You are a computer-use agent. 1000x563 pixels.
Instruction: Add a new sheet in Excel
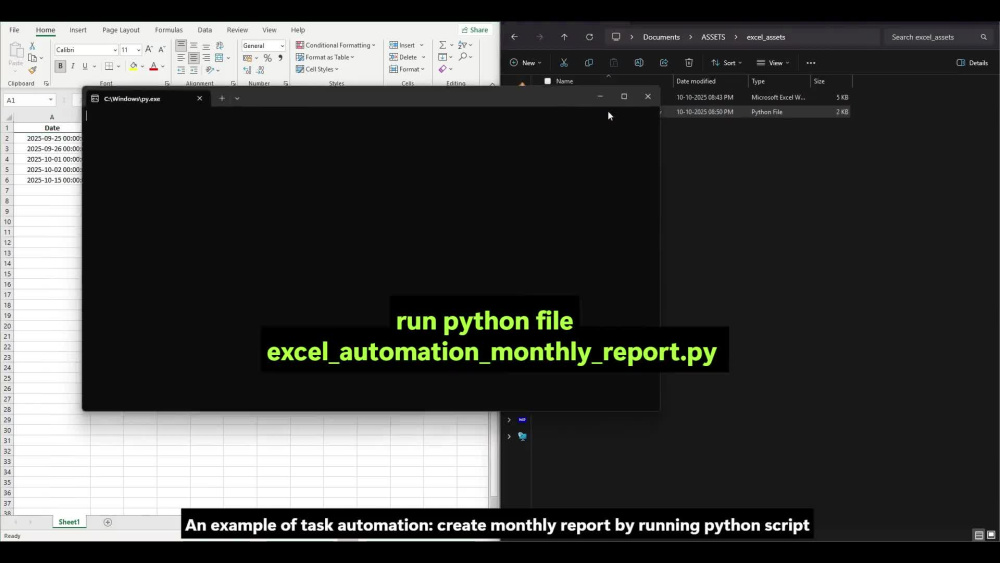coord(108,522)
